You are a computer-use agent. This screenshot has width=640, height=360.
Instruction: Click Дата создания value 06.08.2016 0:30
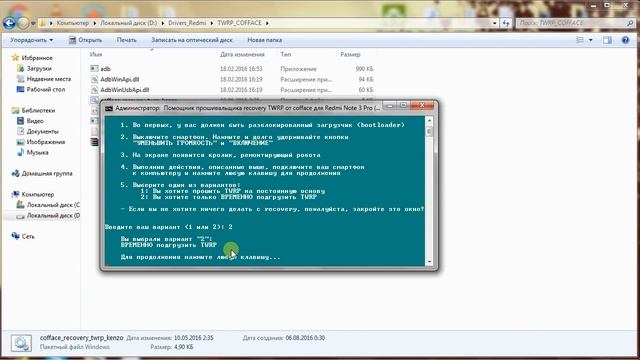(305, 338)
